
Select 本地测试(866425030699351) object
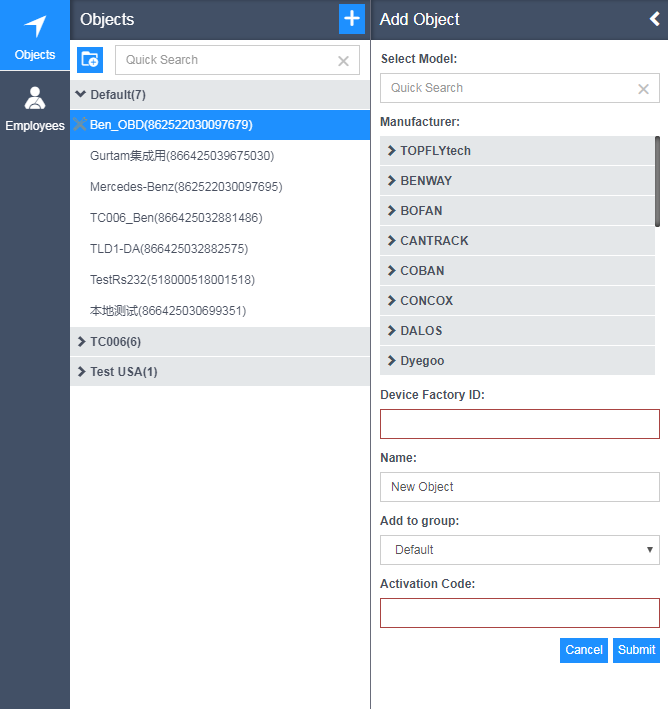pos(220,311)
